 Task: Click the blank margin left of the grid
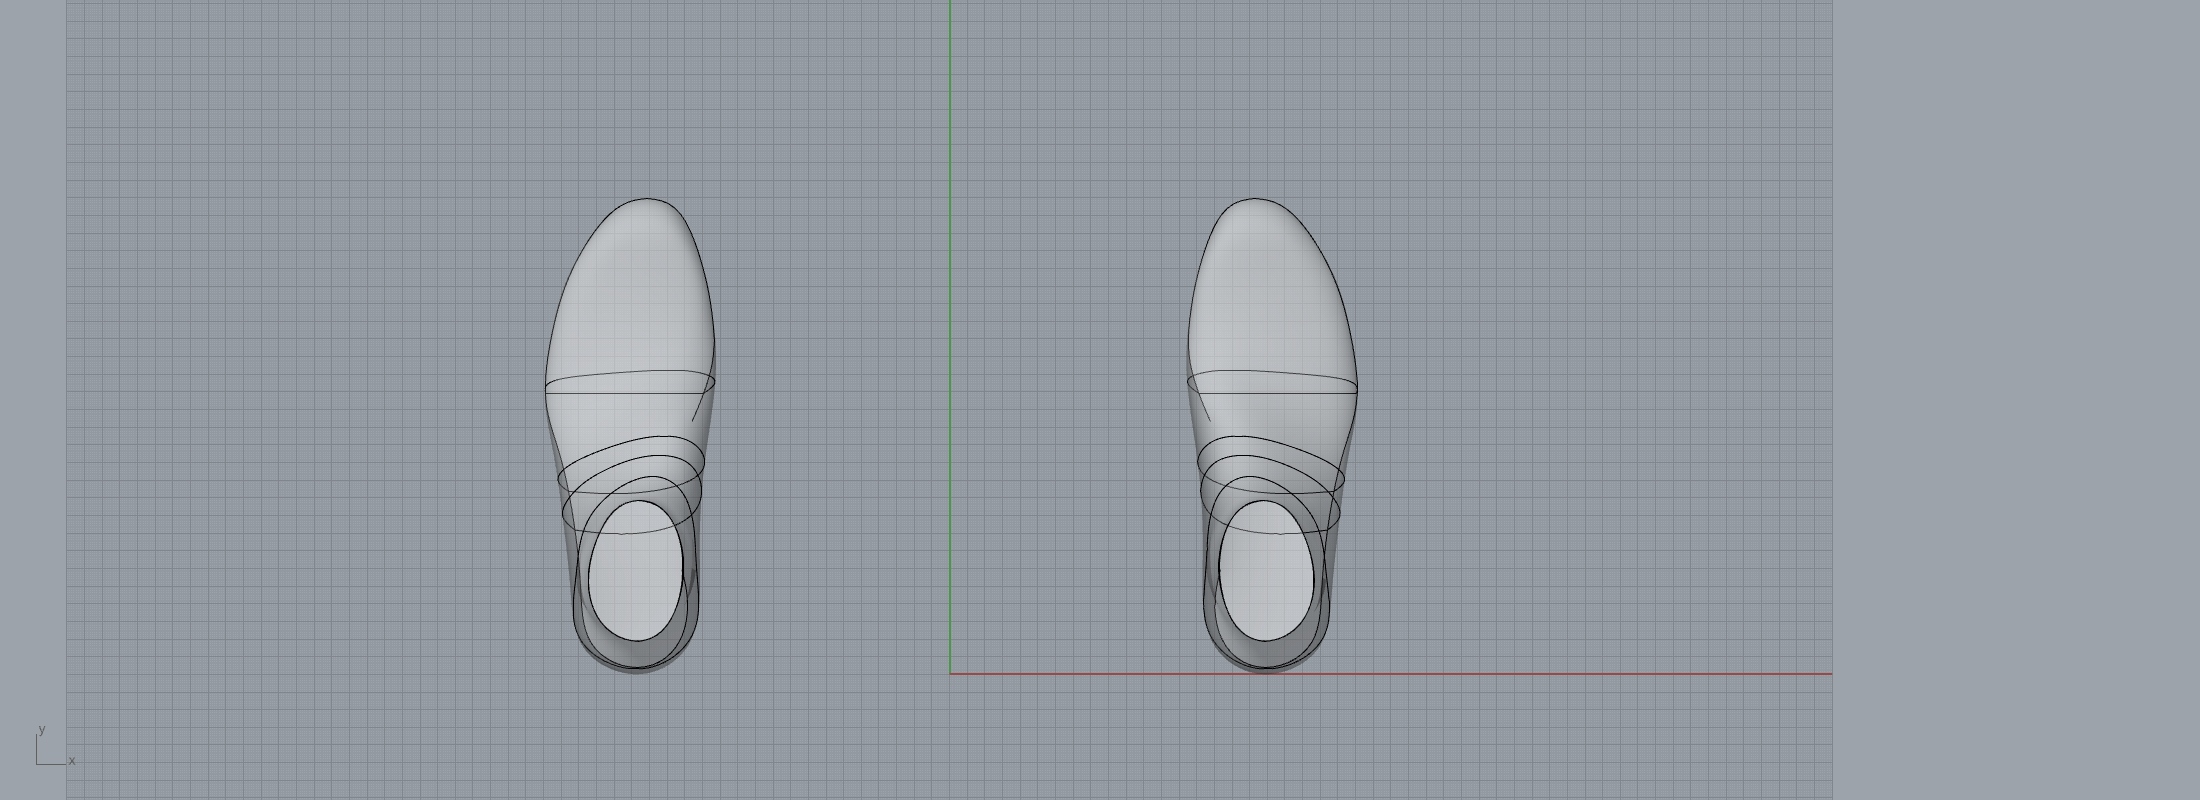(32, 400)
